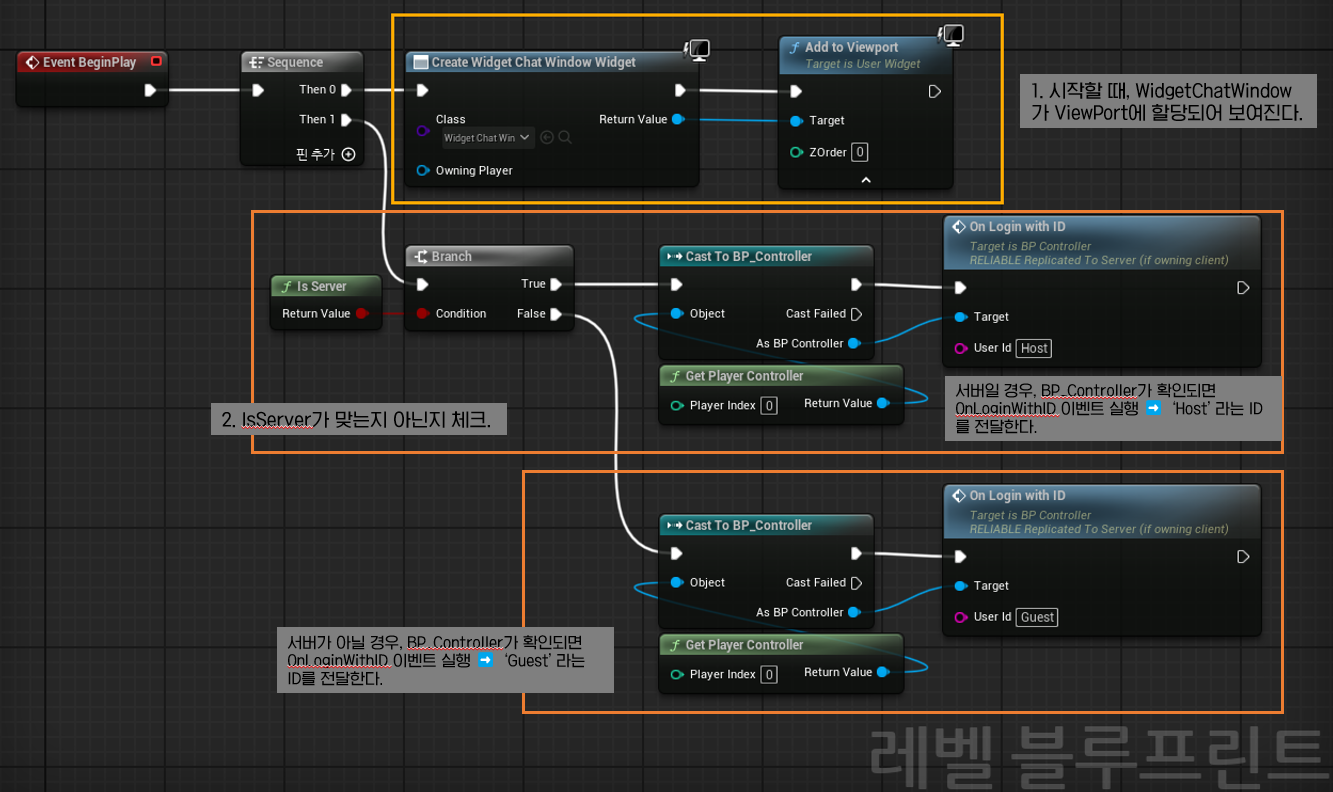Click the Sequence node header icon
Viewport: 1333px width, 792px height.
point(257,62)
